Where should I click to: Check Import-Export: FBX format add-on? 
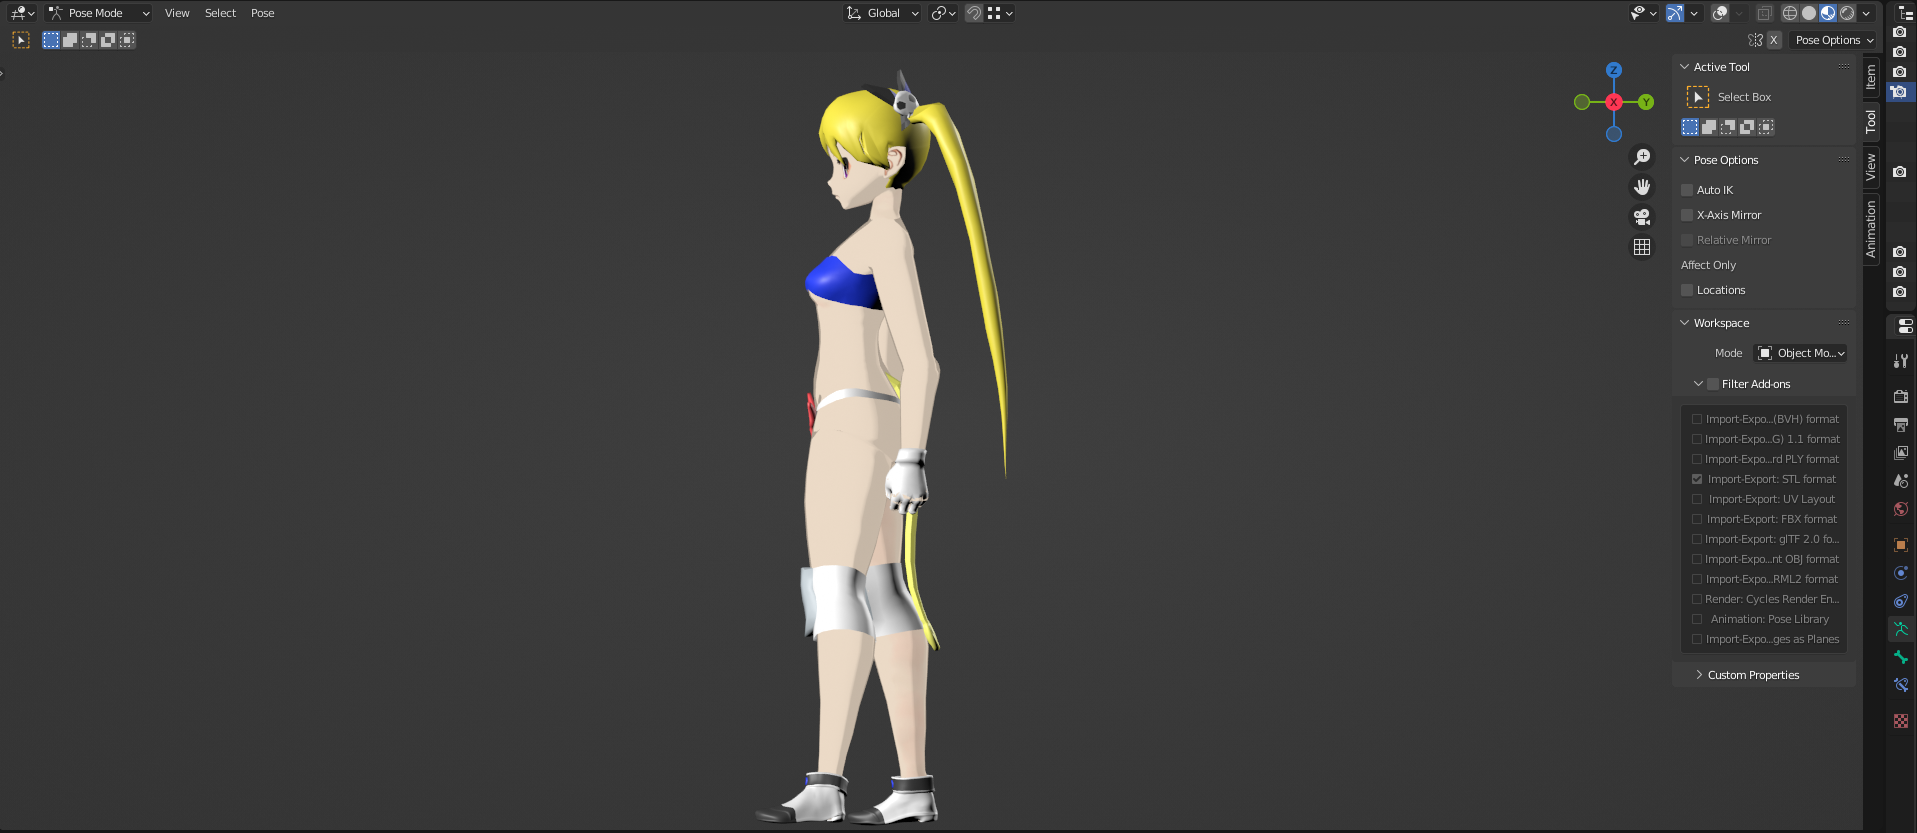point(1697,519)
